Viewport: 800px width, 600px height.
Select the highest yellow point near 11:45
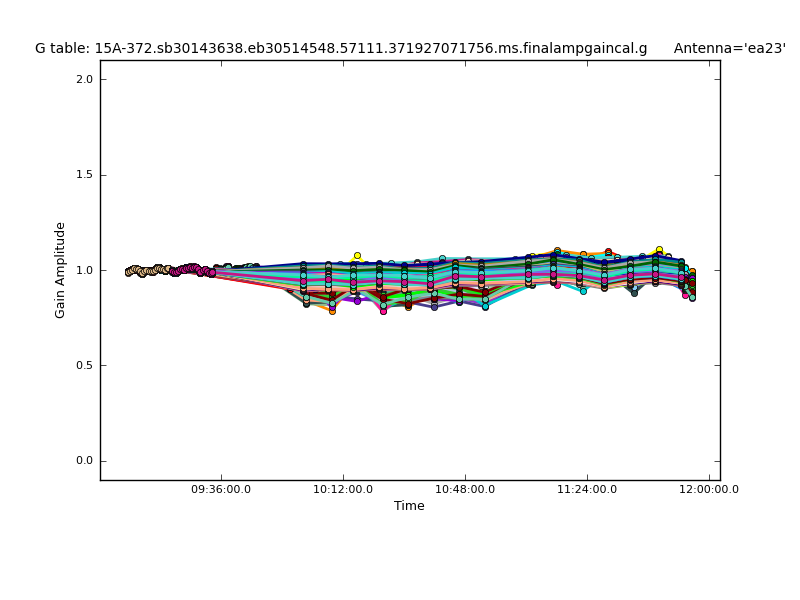(659, 250)
